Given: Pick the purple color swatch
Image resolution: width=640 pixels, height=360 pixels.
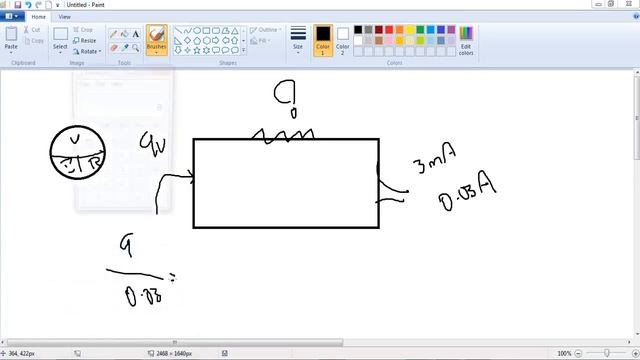Looking at the screenshot, I should pos(451,29).
